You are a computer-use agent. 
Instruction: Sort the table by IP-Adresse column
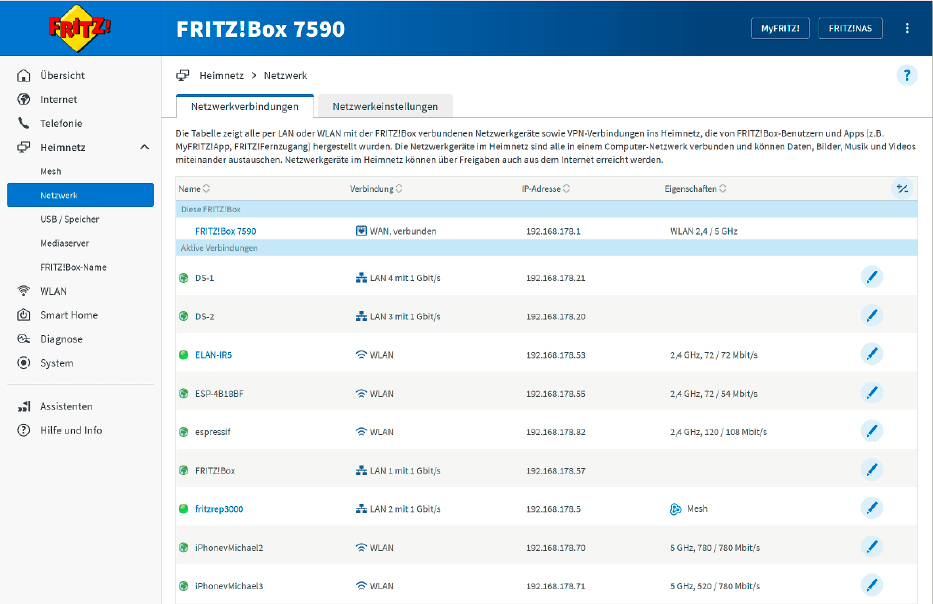click(546, 189)
